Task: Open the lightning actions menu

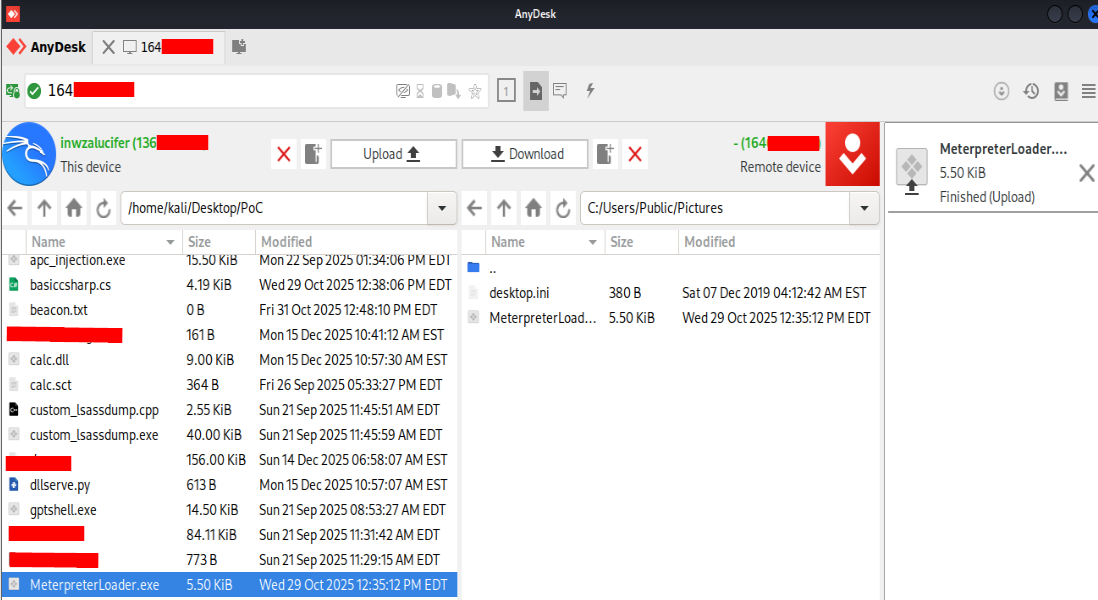Action: coord(590,90)
